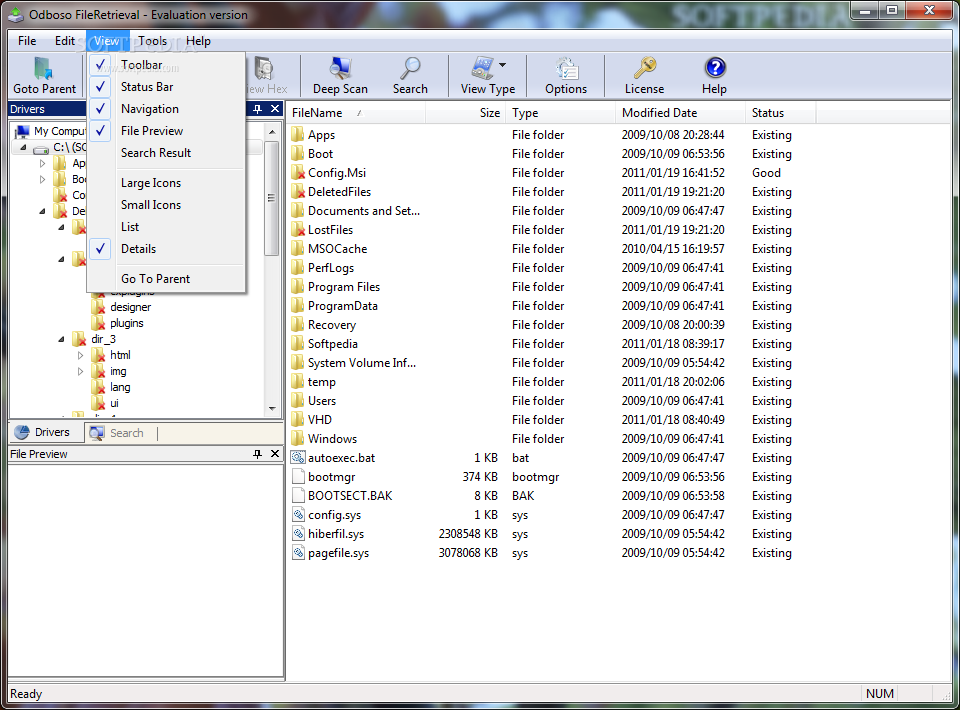Image resolution: width=960 pixels, height=710 pixels.
Task: Sort by Modified Date column header
Action: [x=681, y=113]
